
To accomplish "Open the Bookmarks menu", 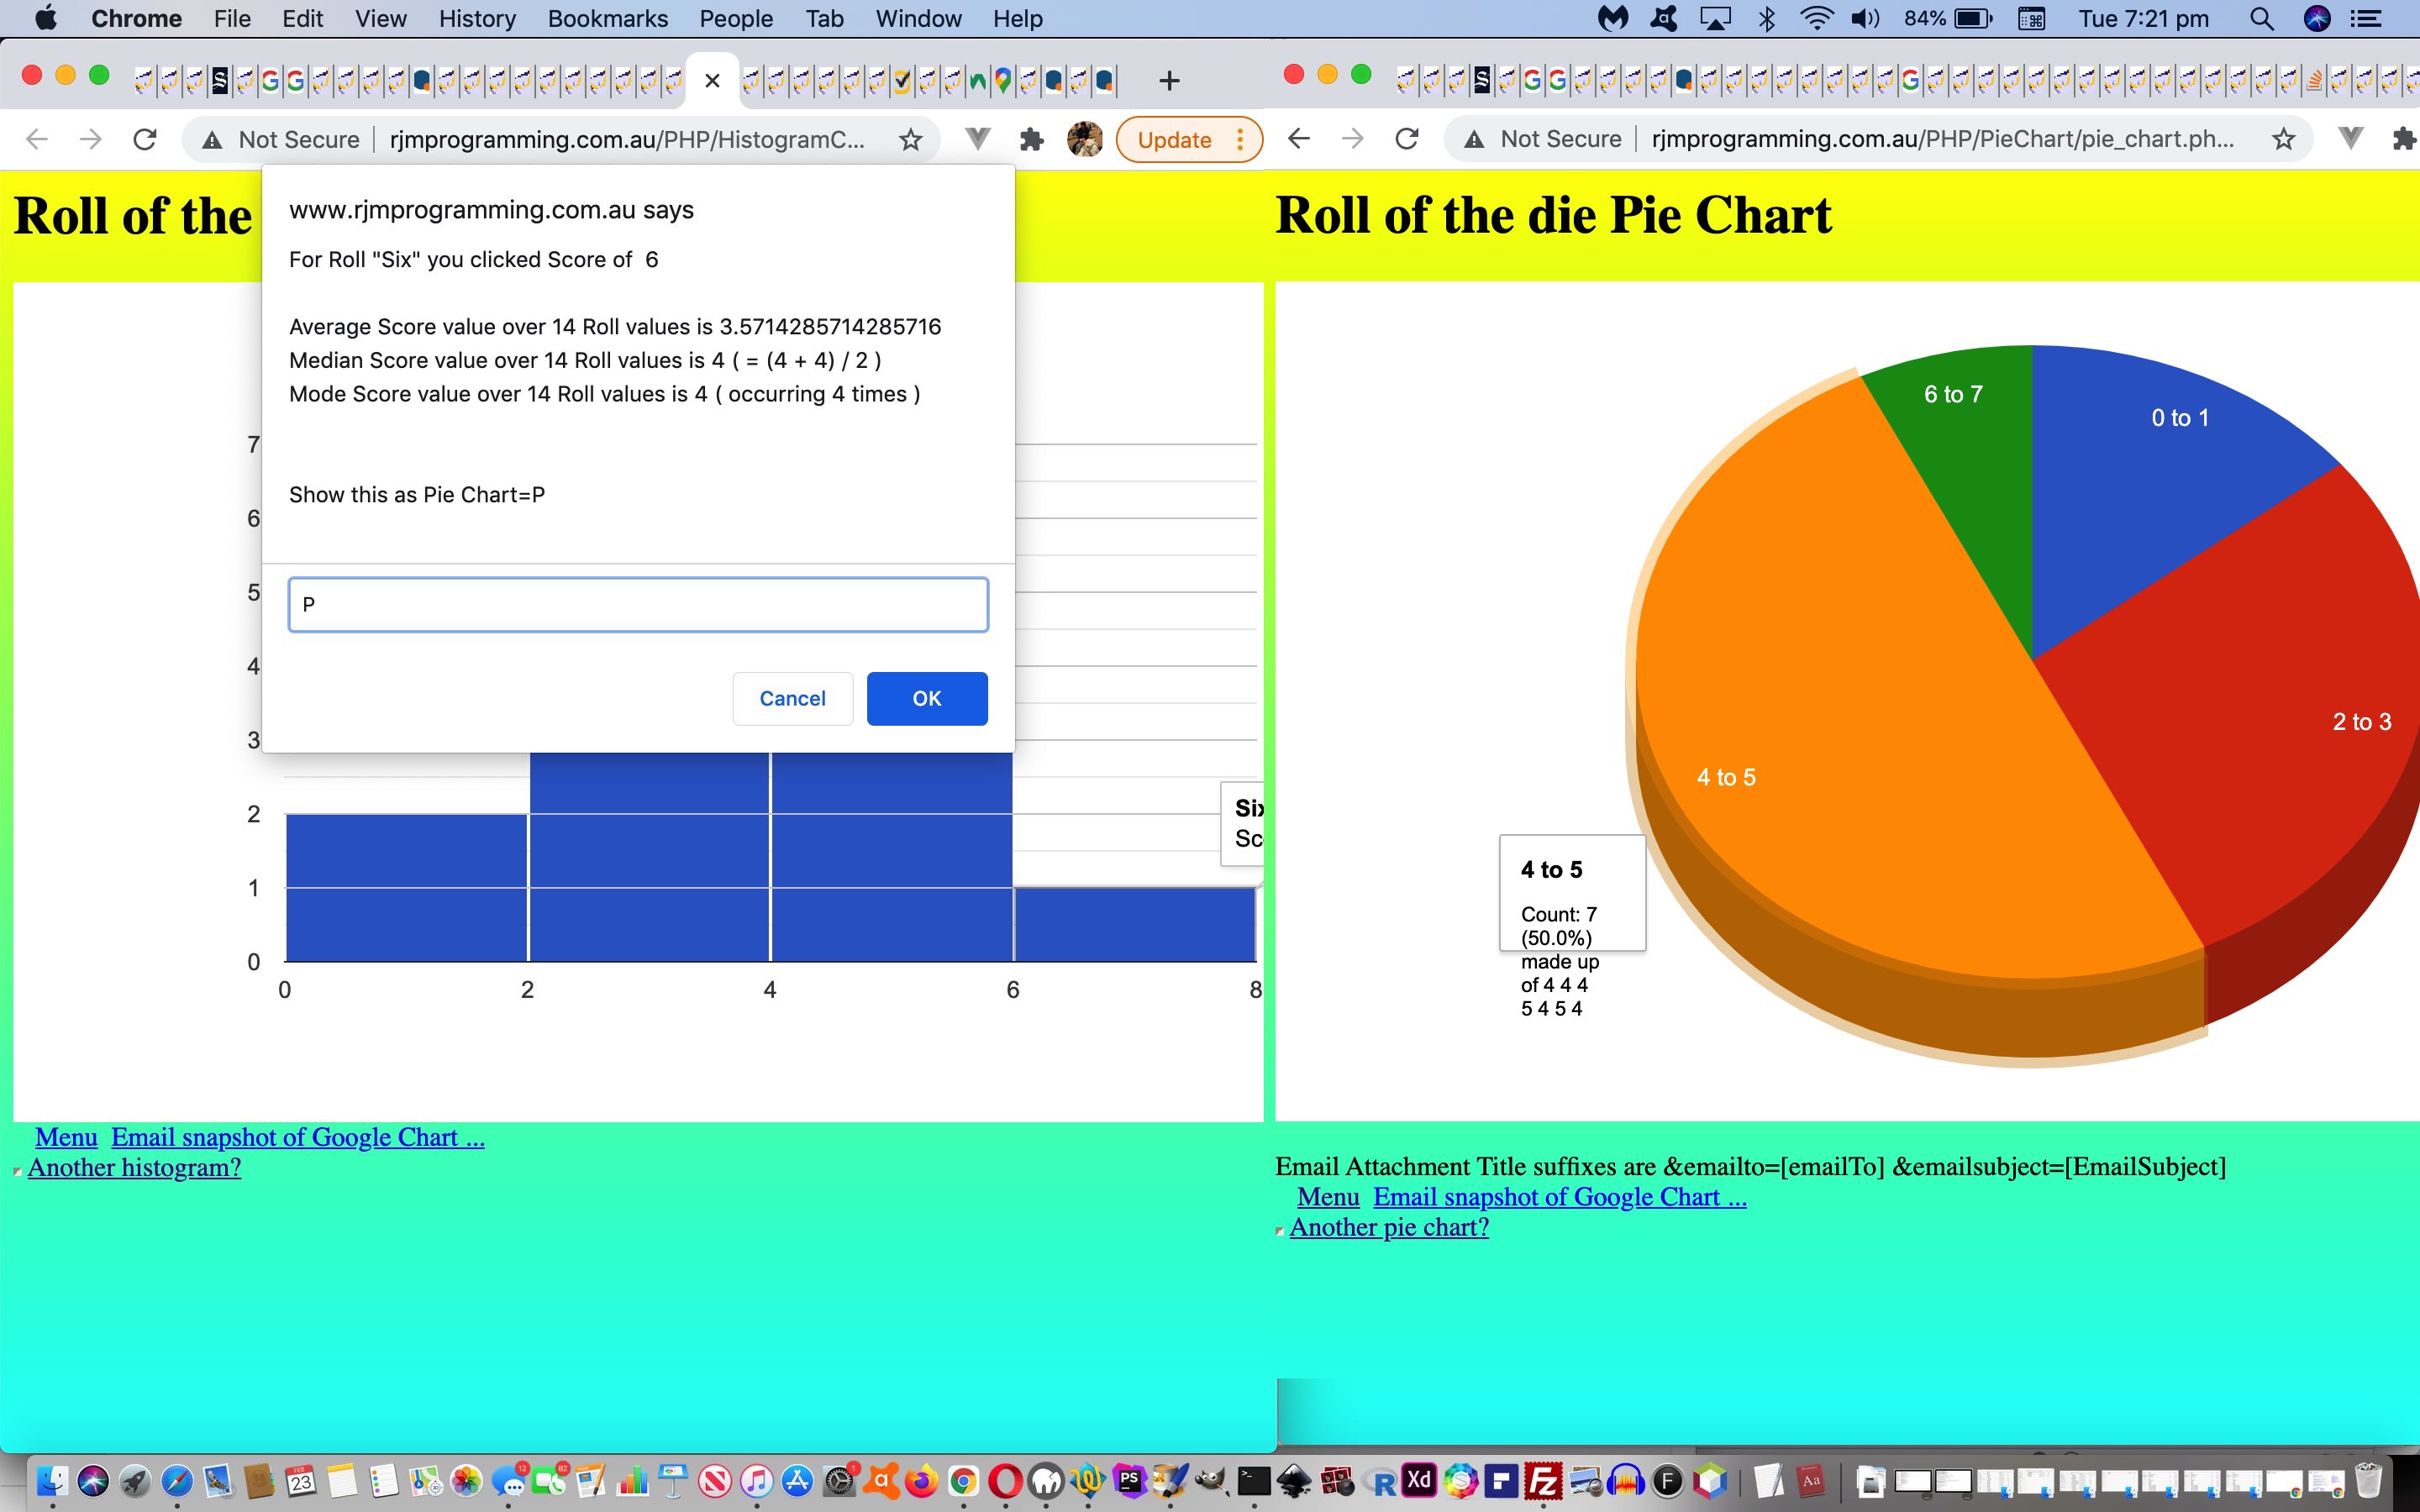I will tap(607, 18).
